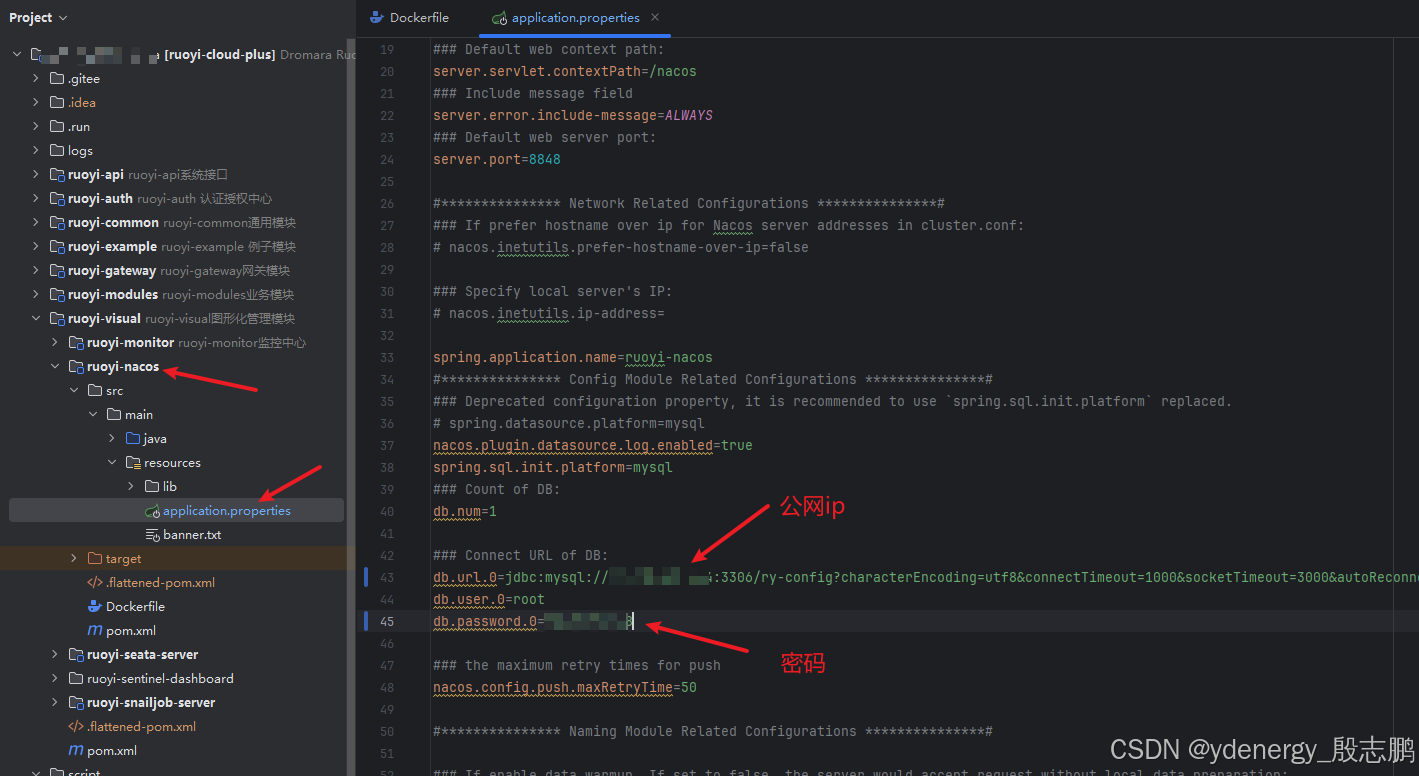The image size is (1419, 776).
Task: Collapse the ruoyi-nacos module node
Action: [56, 367]
